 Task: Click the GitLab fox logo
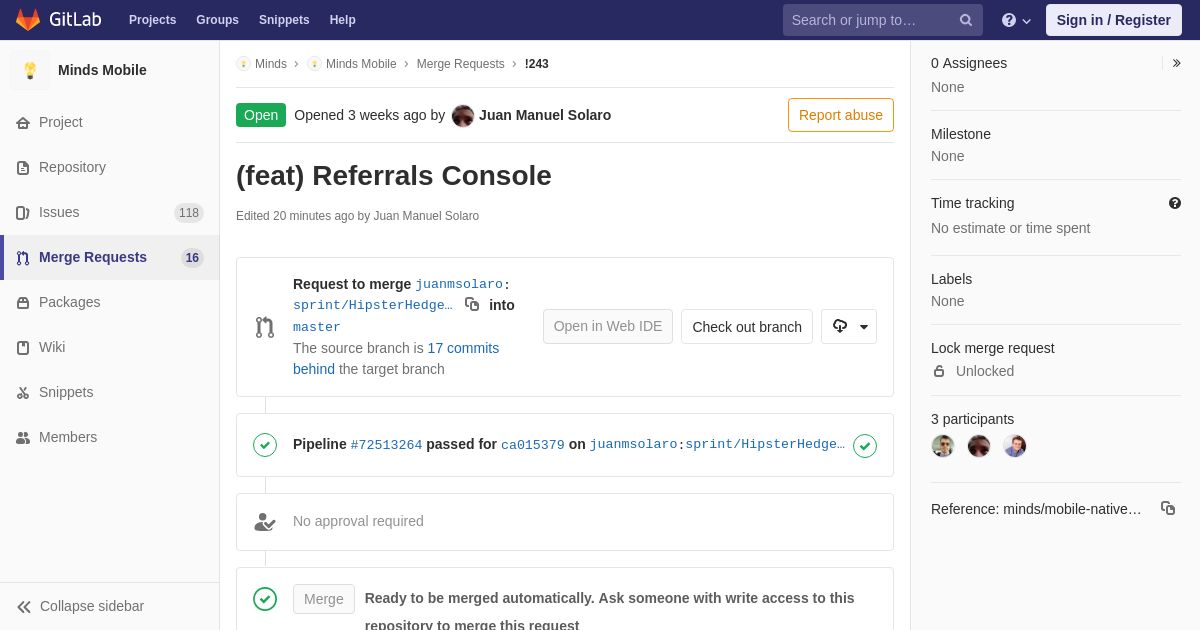28,20
